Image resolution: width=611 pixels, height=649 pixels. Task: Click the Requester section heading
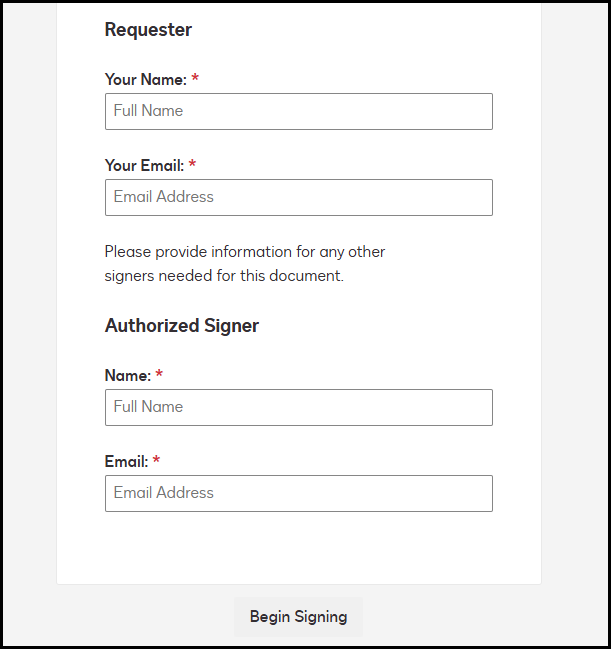pos(148,30)
